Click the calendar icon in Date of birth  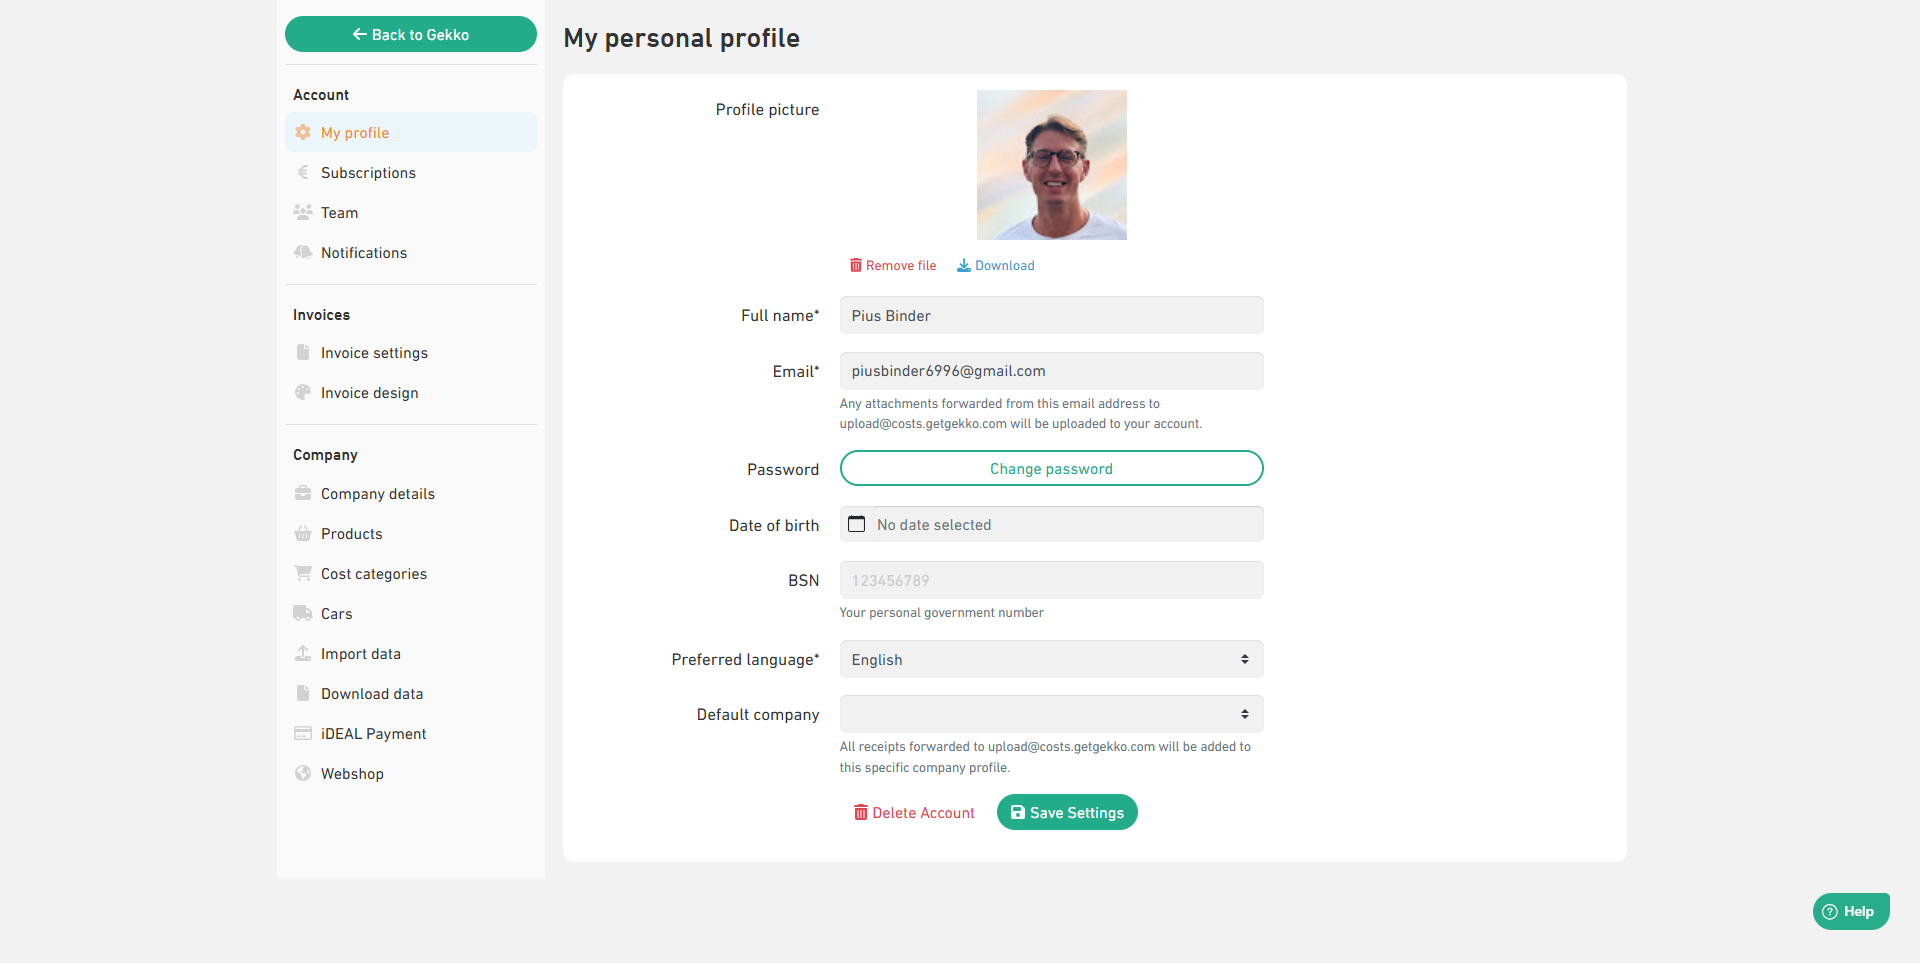[857, 524]
